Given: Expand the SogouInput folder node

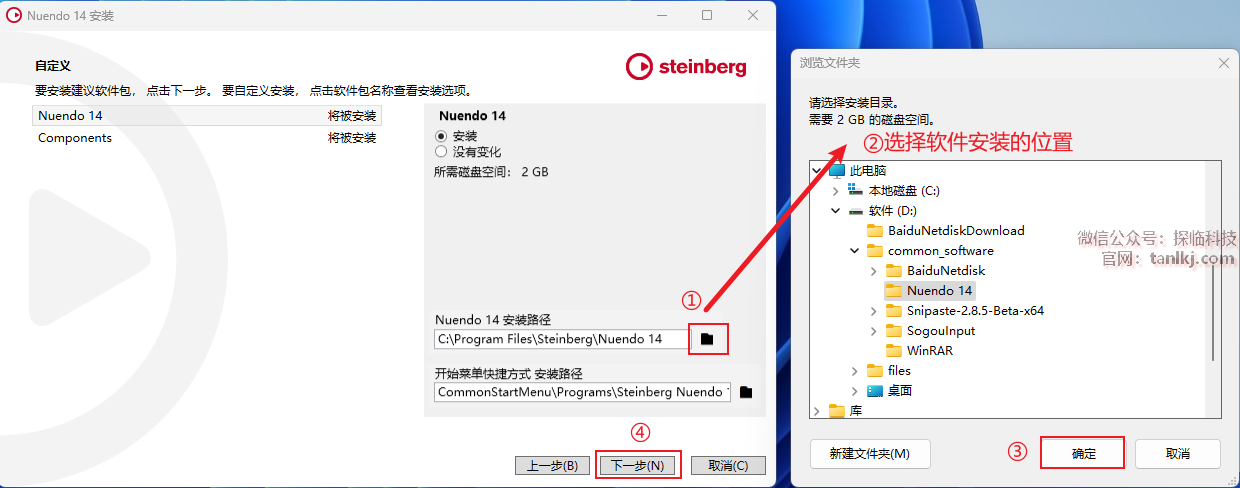Looking at the screenshot, I should point(874,331).
